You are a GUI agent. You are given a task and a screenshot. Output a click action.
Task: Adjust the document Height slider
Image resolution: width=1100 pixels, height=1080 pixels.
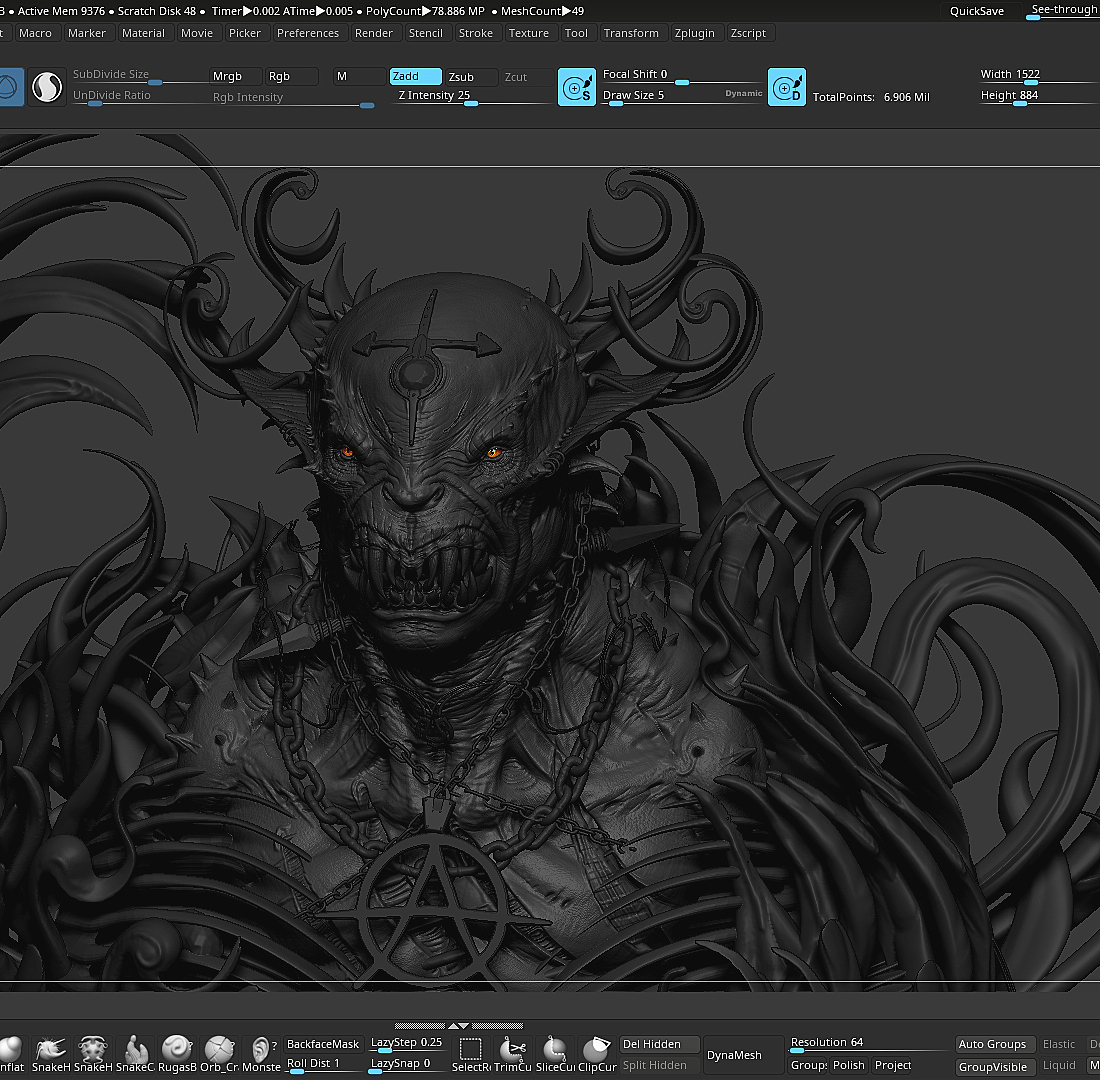pos(1037,97)
